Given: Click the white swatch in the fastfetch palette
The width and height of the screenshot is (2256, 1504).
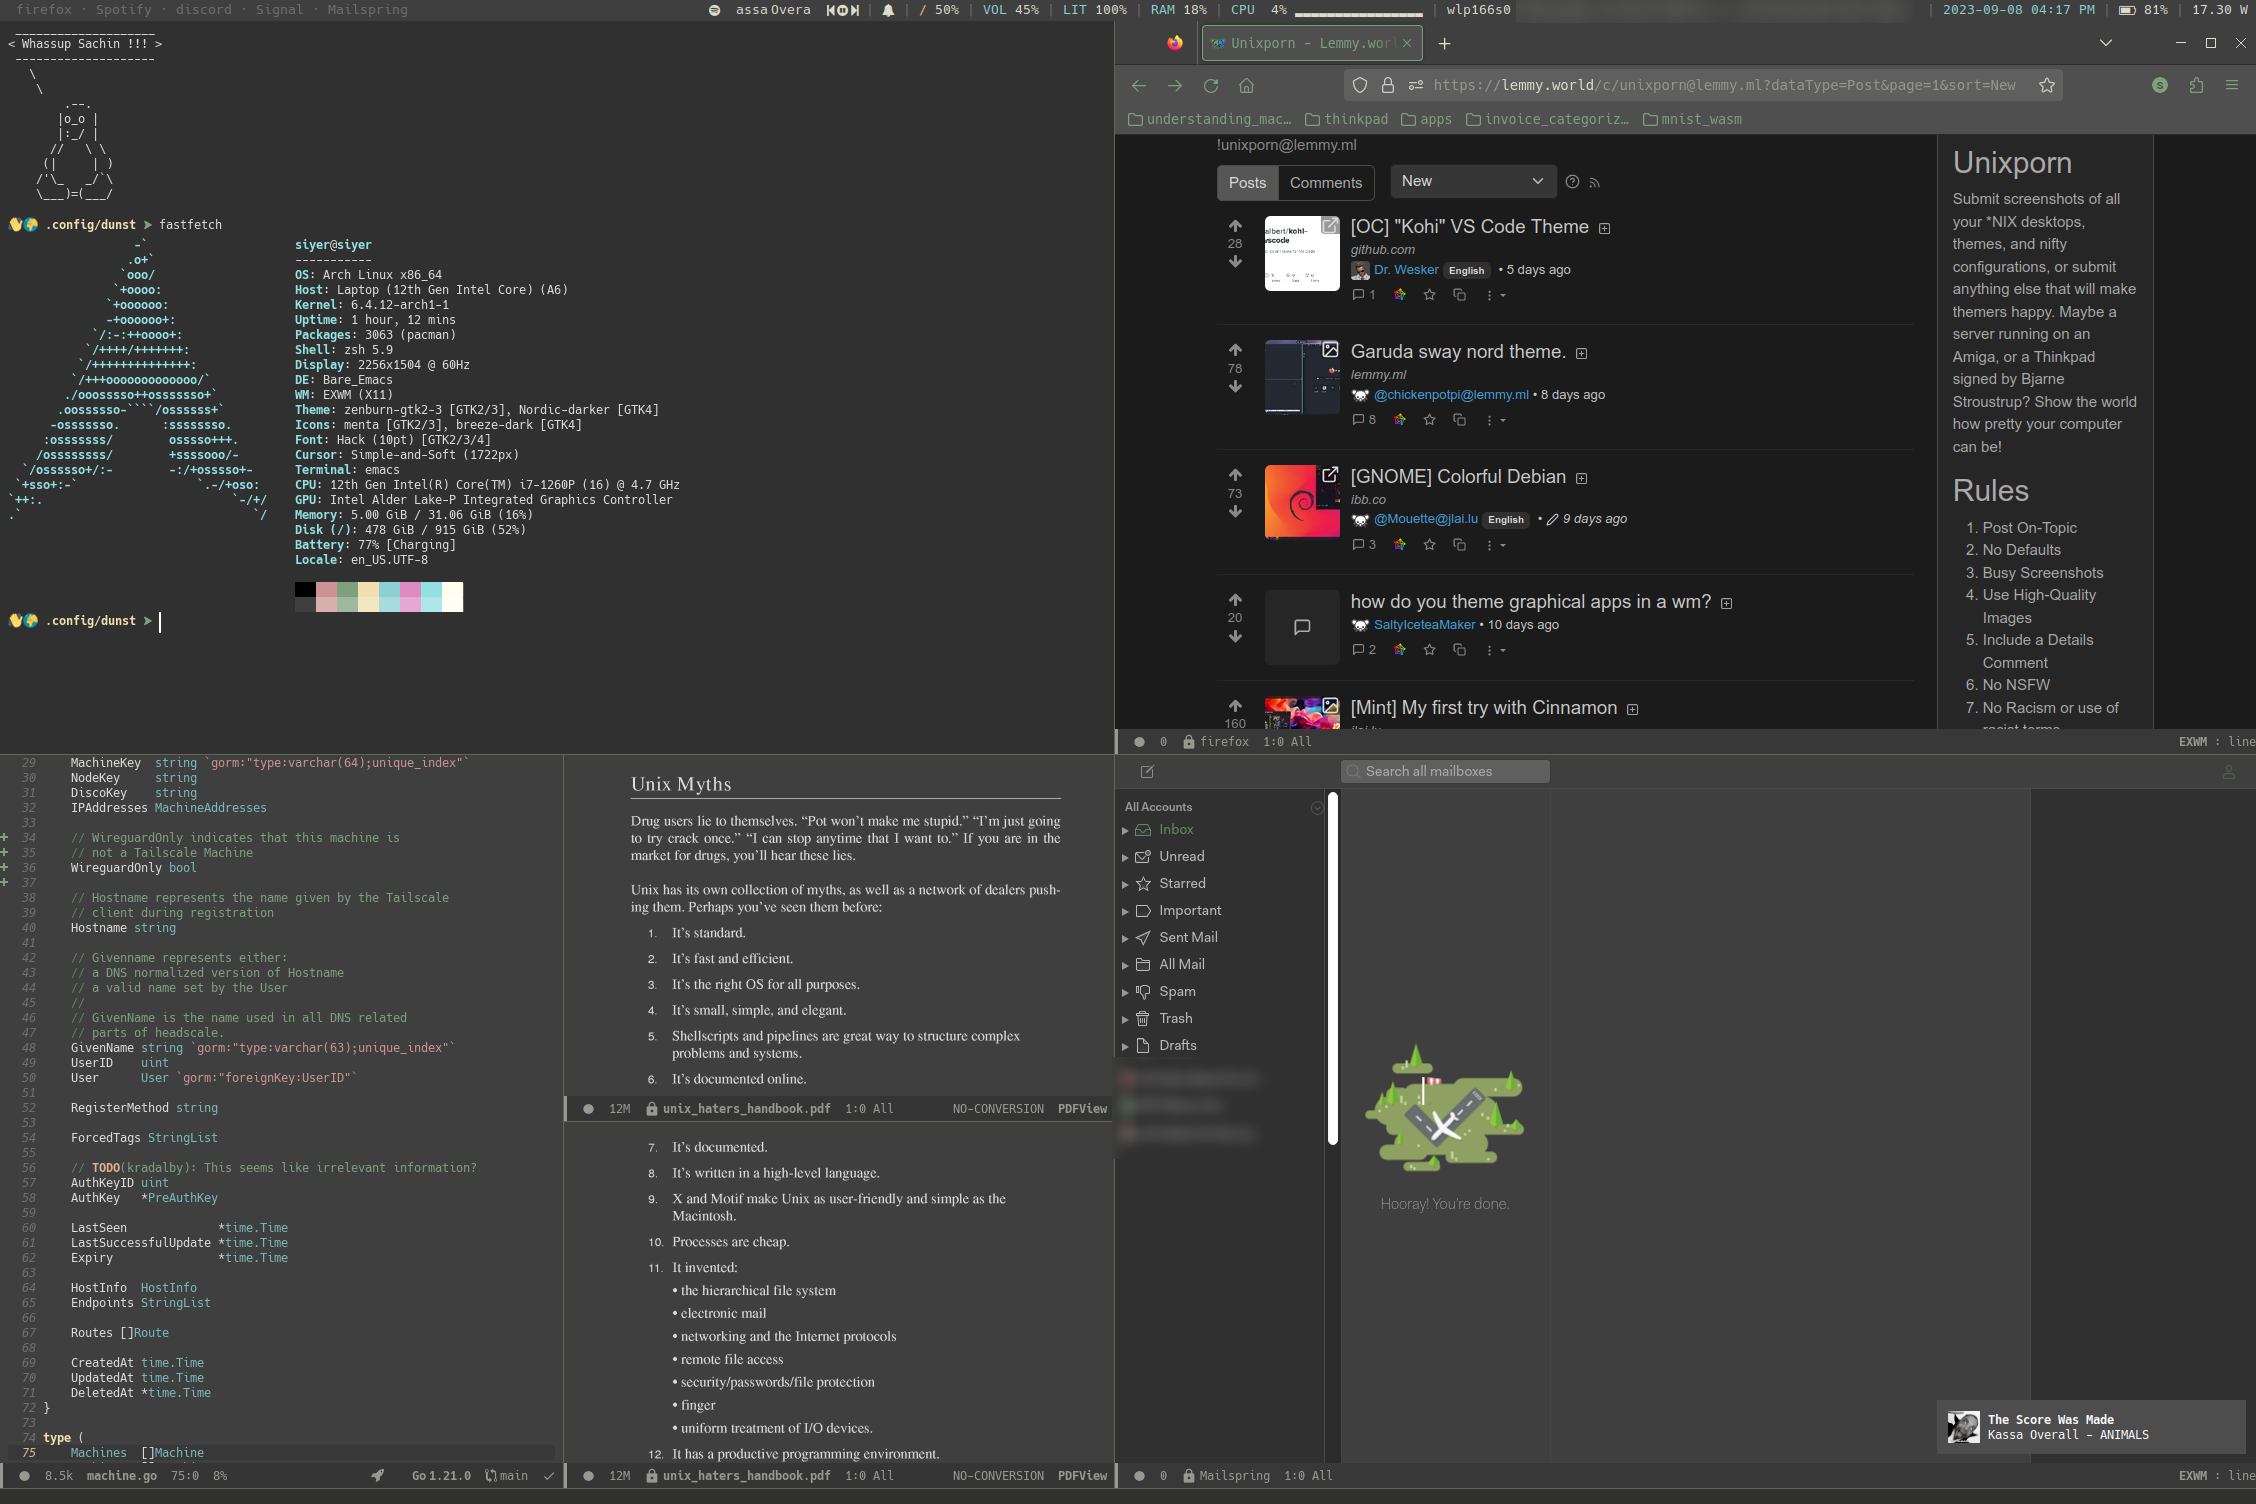Looking at the screenshot, I should (x=452, y=597).
